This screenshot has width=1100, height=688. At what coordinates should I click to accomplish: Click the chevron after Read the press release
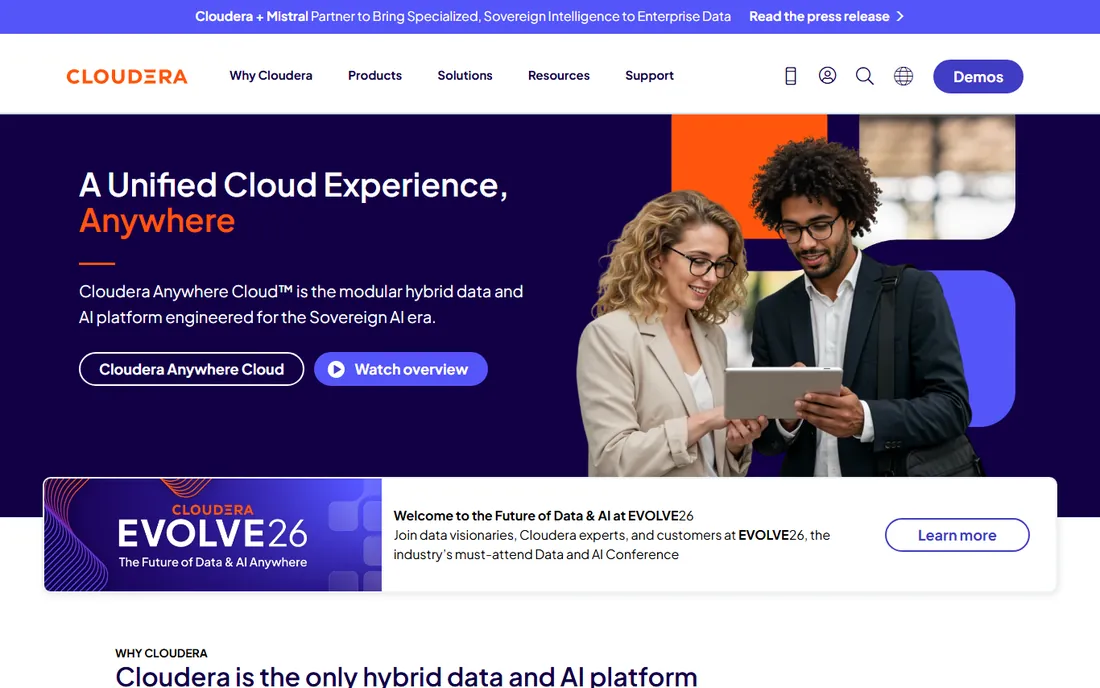coord(900,16)
